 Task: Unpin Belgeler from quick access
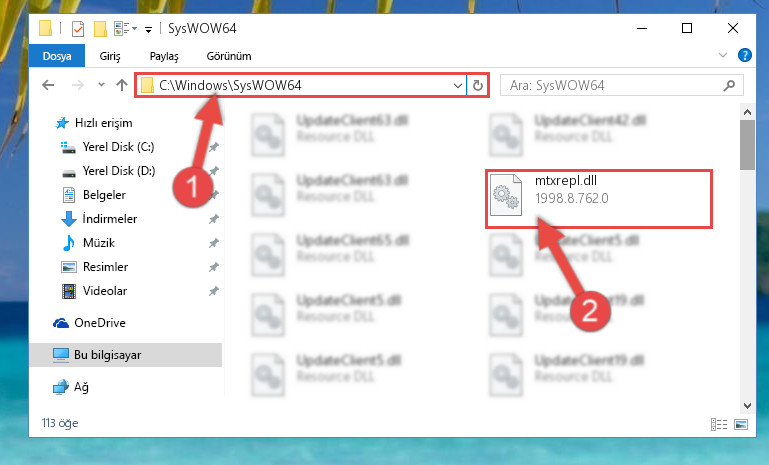click(214, 195)
